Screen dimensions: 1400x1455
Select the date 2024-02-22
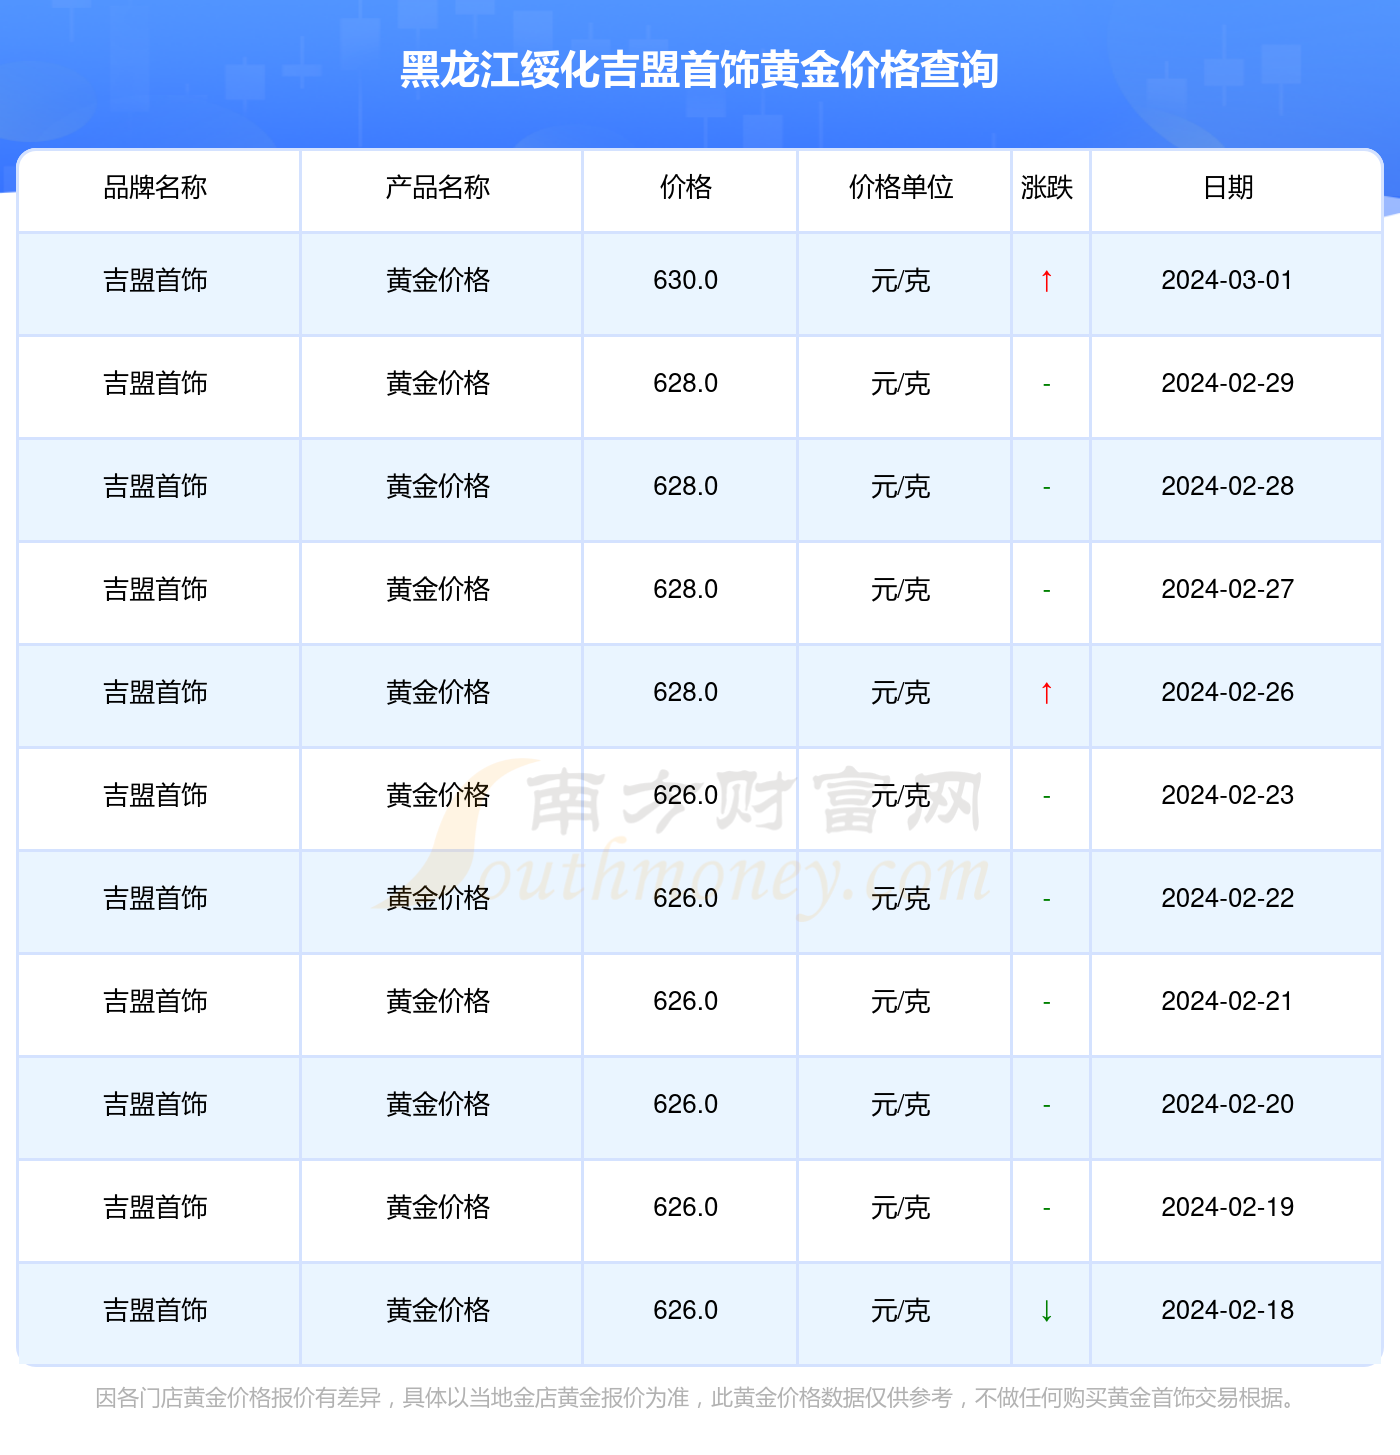point(1228,899)
